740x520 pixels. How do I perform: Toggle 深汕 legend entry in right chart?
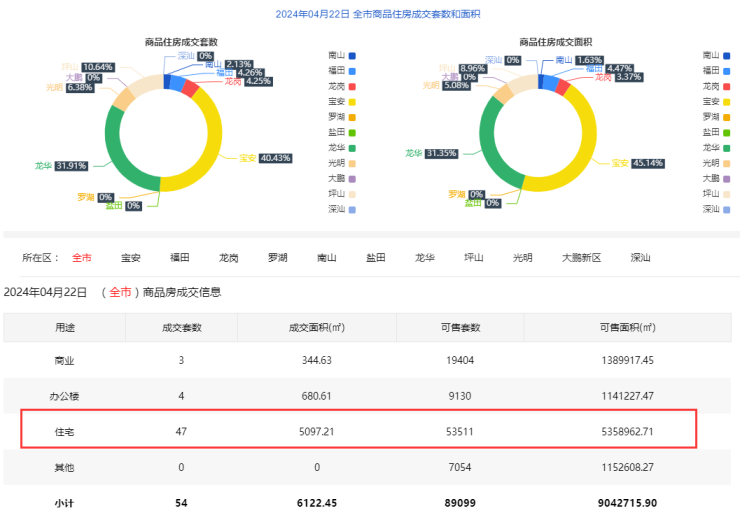click(x=712, y=209)
